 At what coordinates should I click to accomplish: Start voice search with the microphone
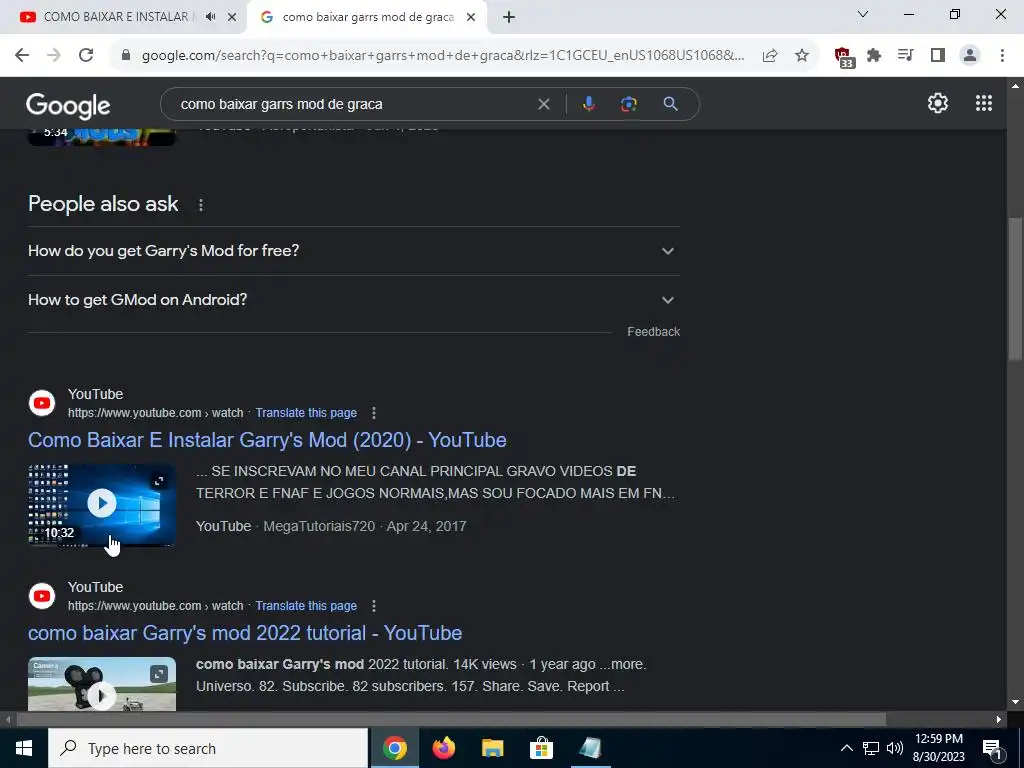click(588, 104)
